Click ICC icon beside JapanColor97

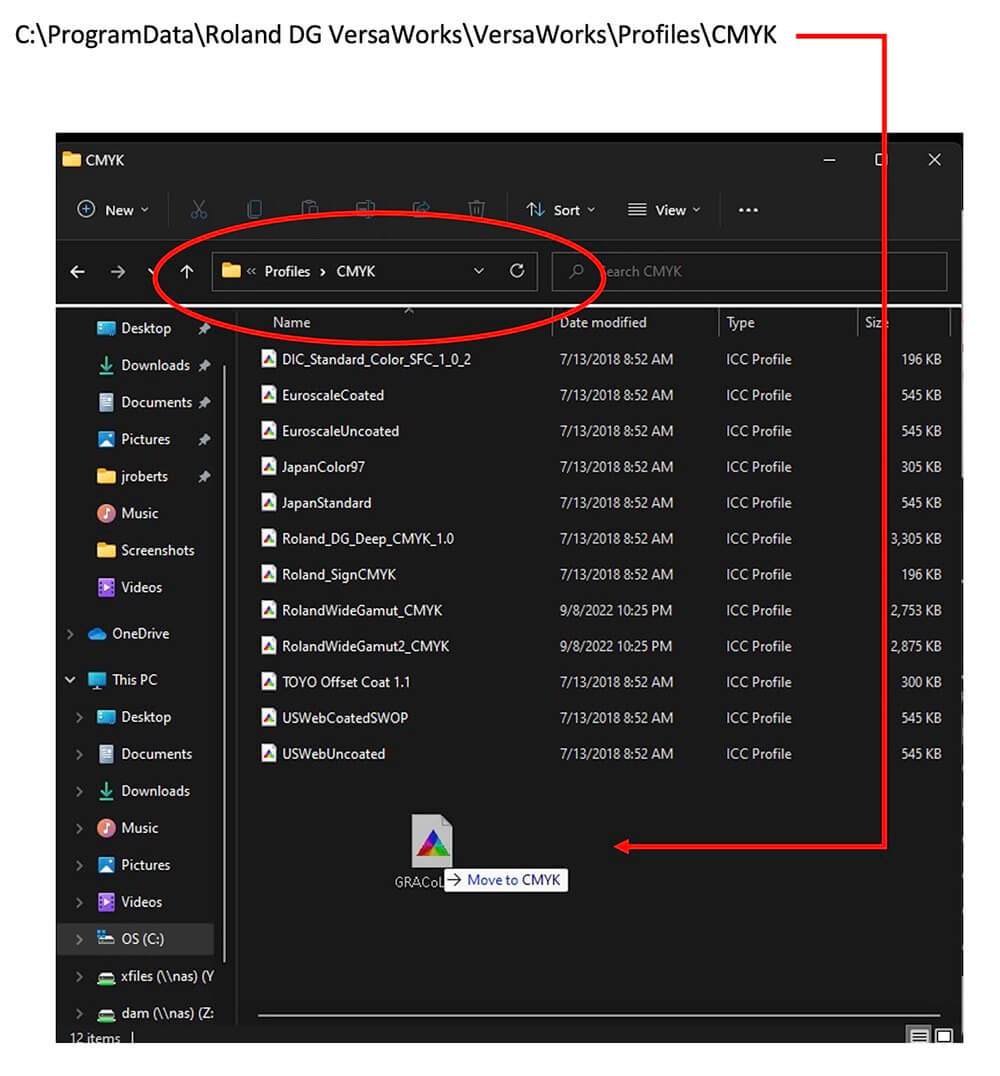click(x=268, y=467)
